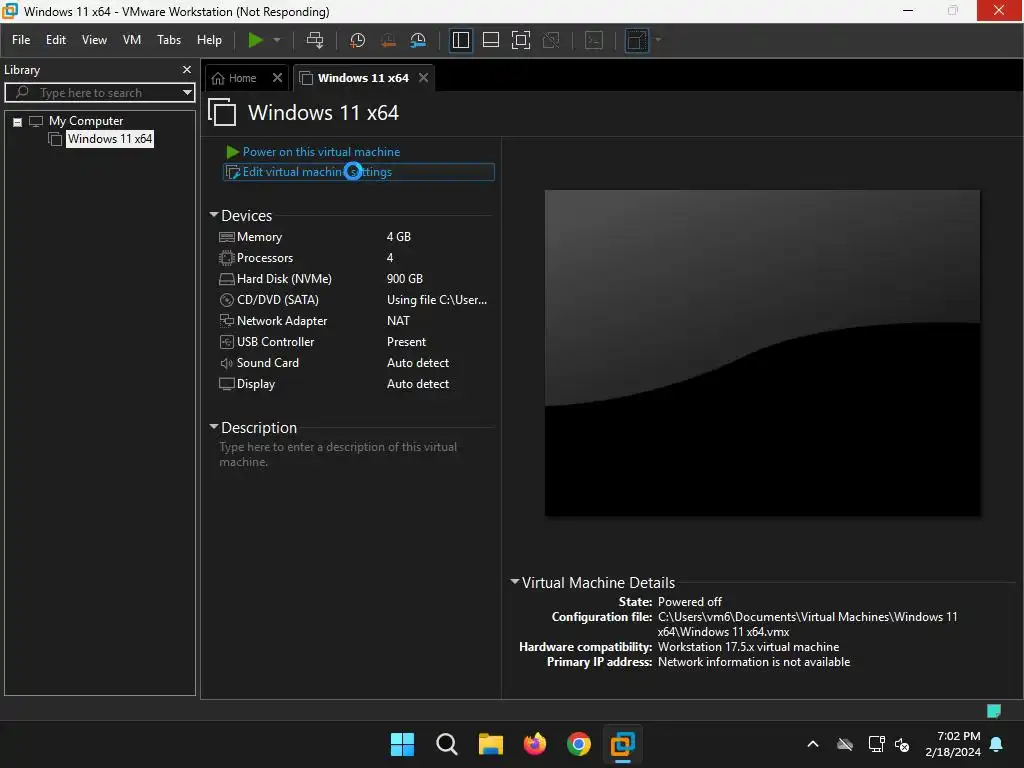The height and width of the screenshot is (768, 1024).
Task: Click the USB Controller device icon
Action: [x=227, y=342]
